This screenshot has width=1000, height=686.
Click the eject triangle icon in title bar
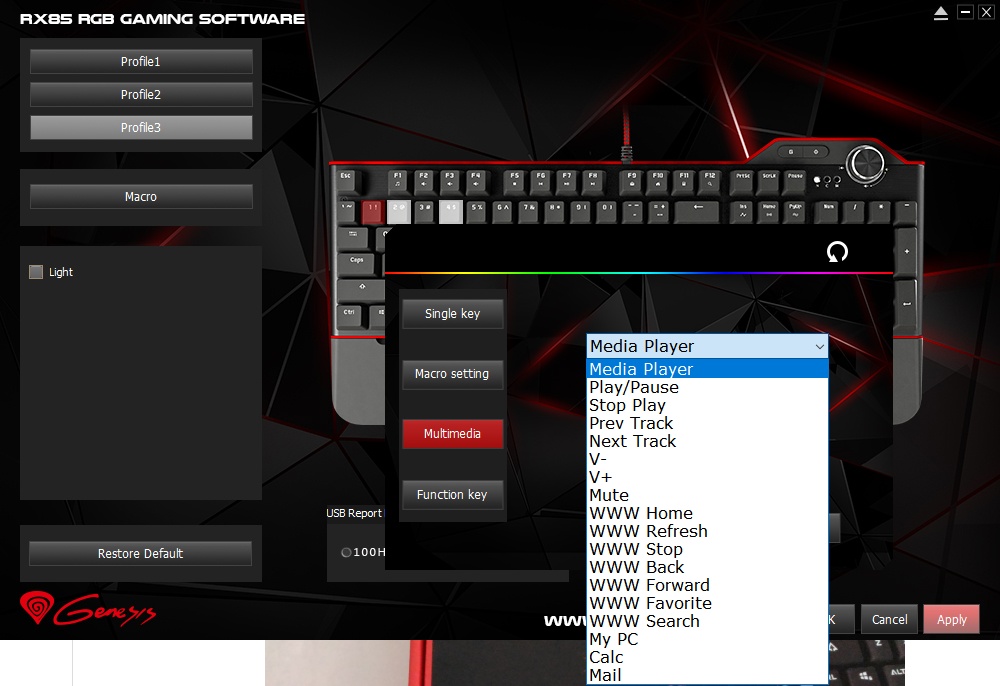click(941, 13)
